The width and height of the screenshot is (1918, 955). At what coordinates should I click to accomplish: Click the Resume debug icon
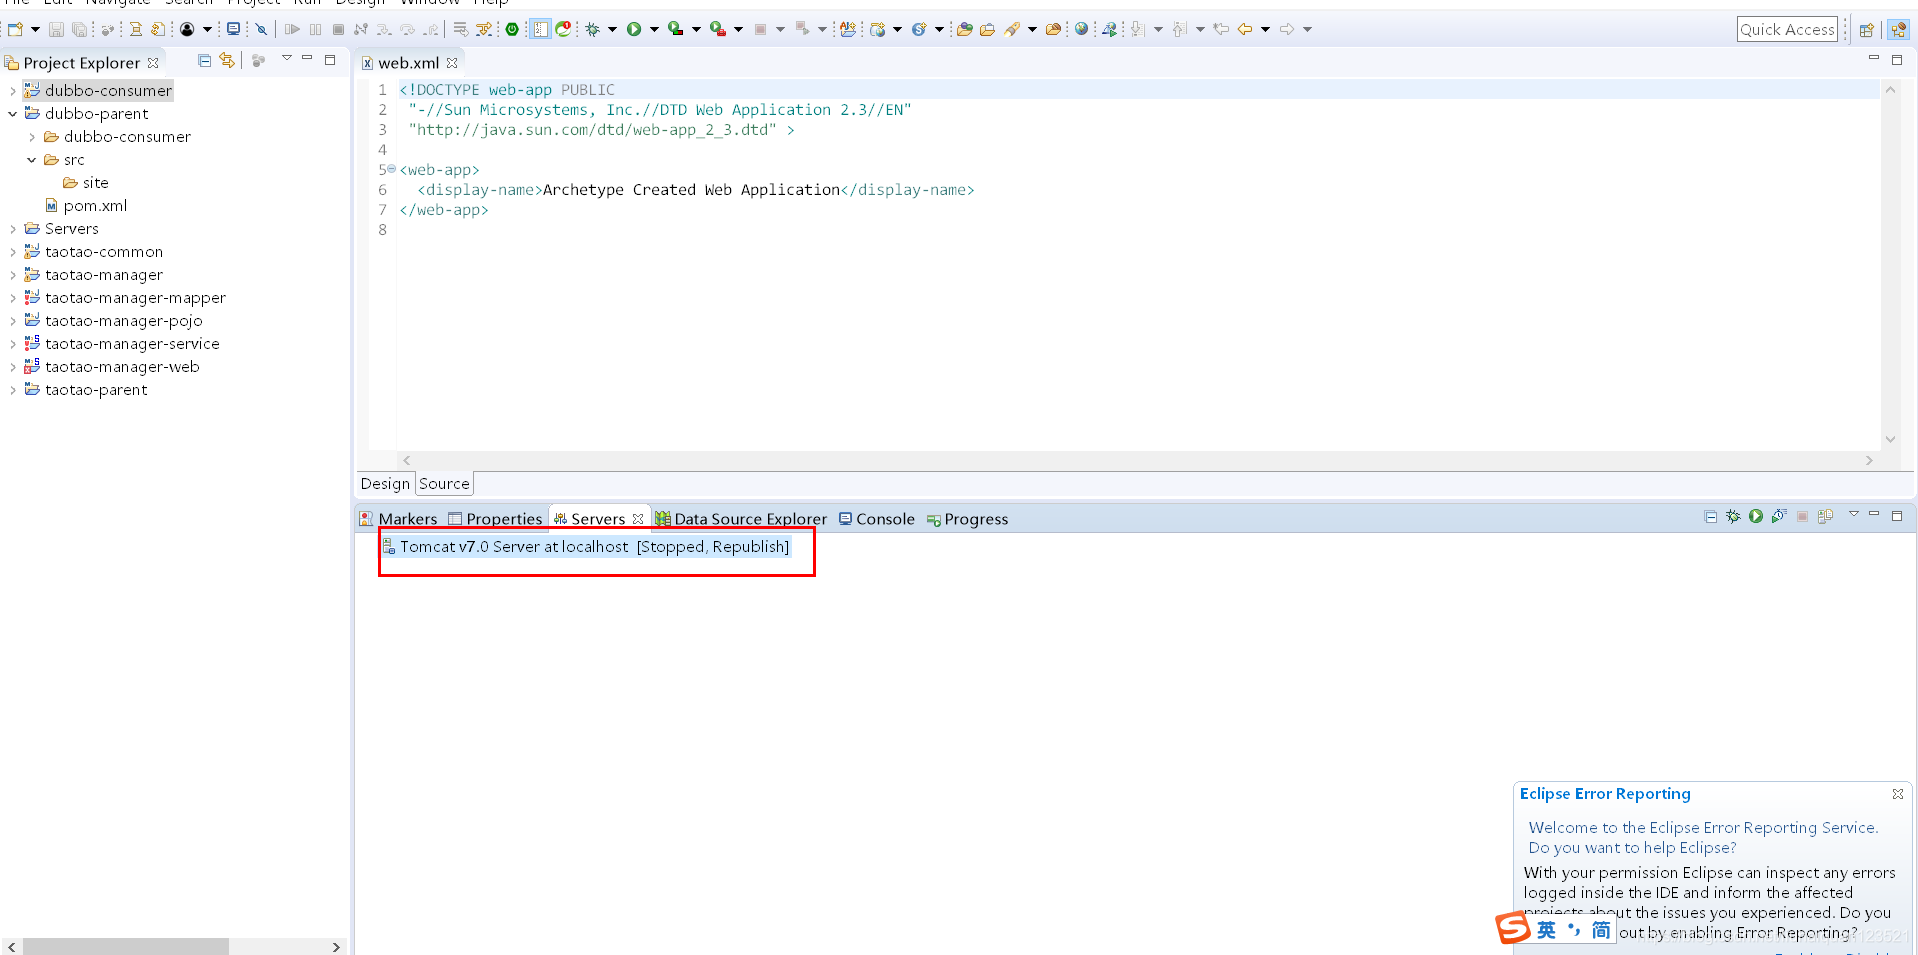tap(292, 29)
